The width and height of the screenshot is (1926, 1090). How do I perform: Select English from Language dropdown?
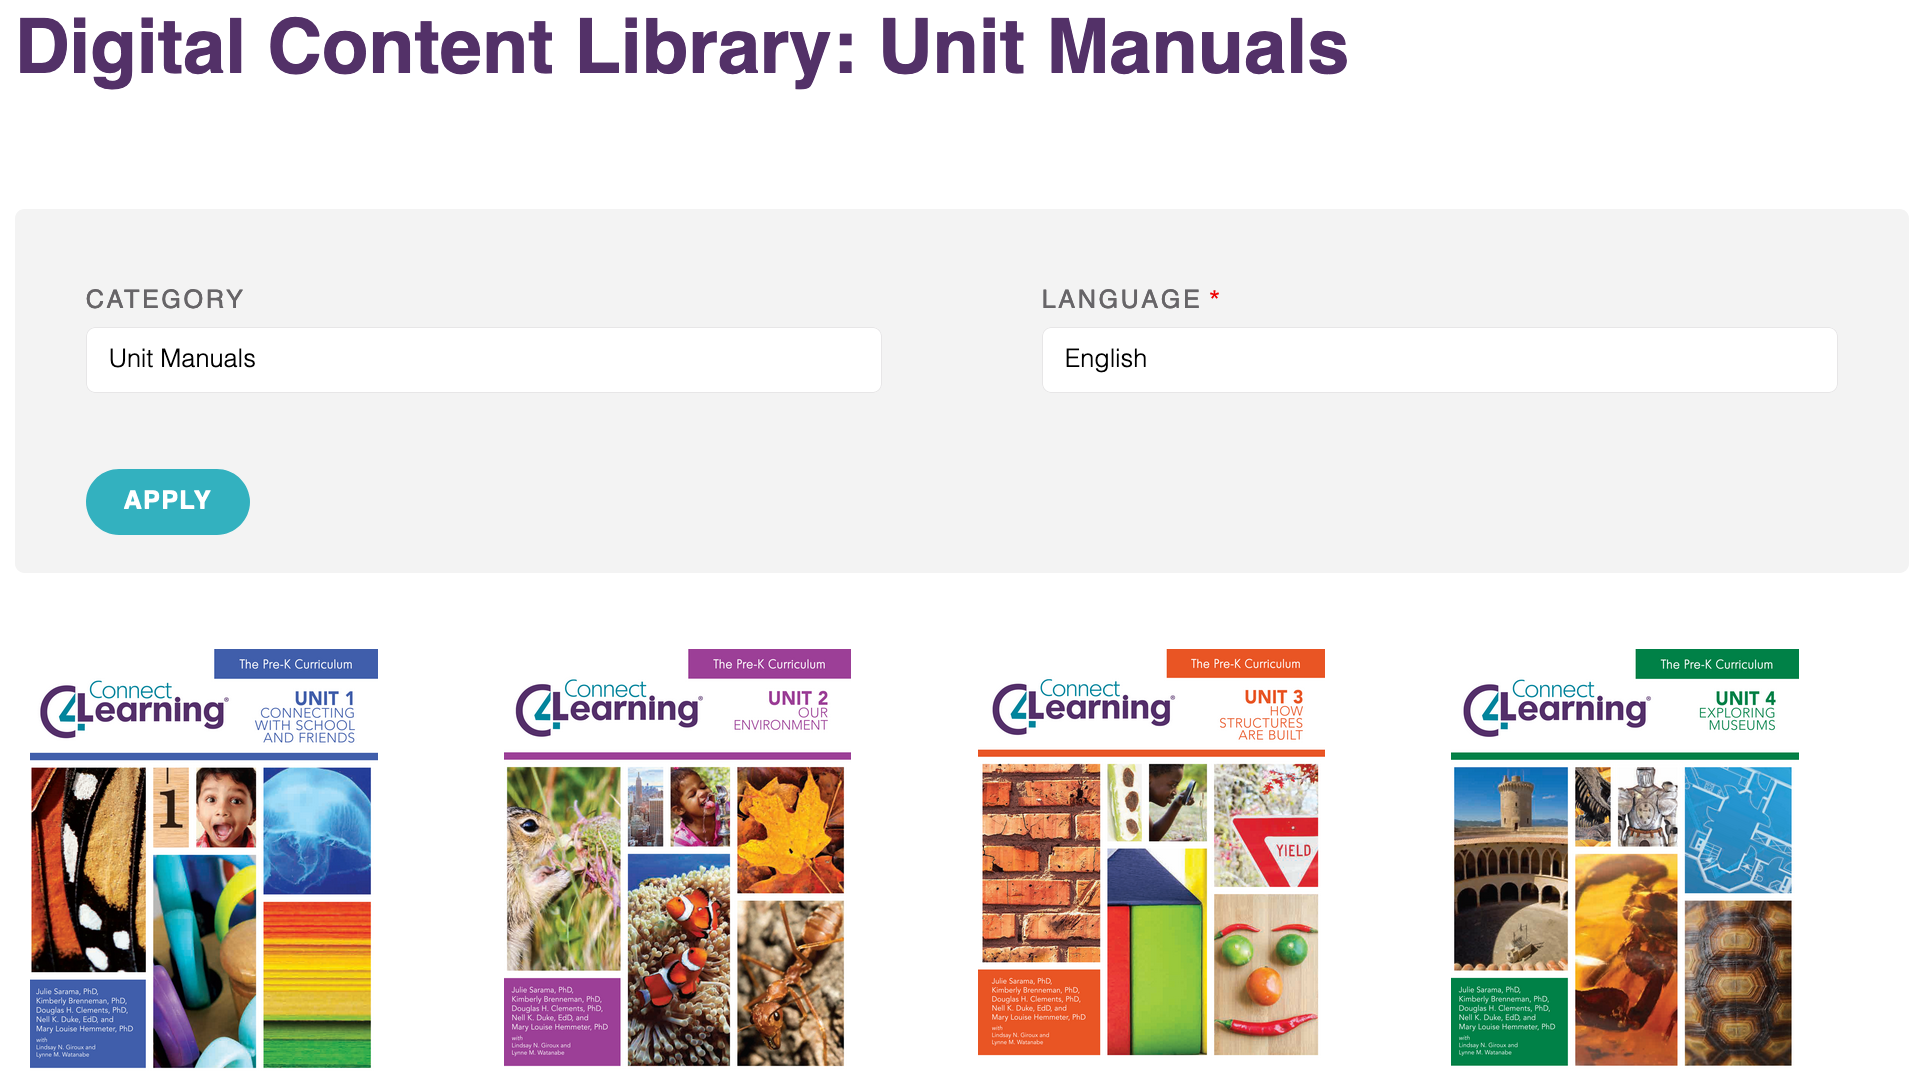coord(1439,358)
